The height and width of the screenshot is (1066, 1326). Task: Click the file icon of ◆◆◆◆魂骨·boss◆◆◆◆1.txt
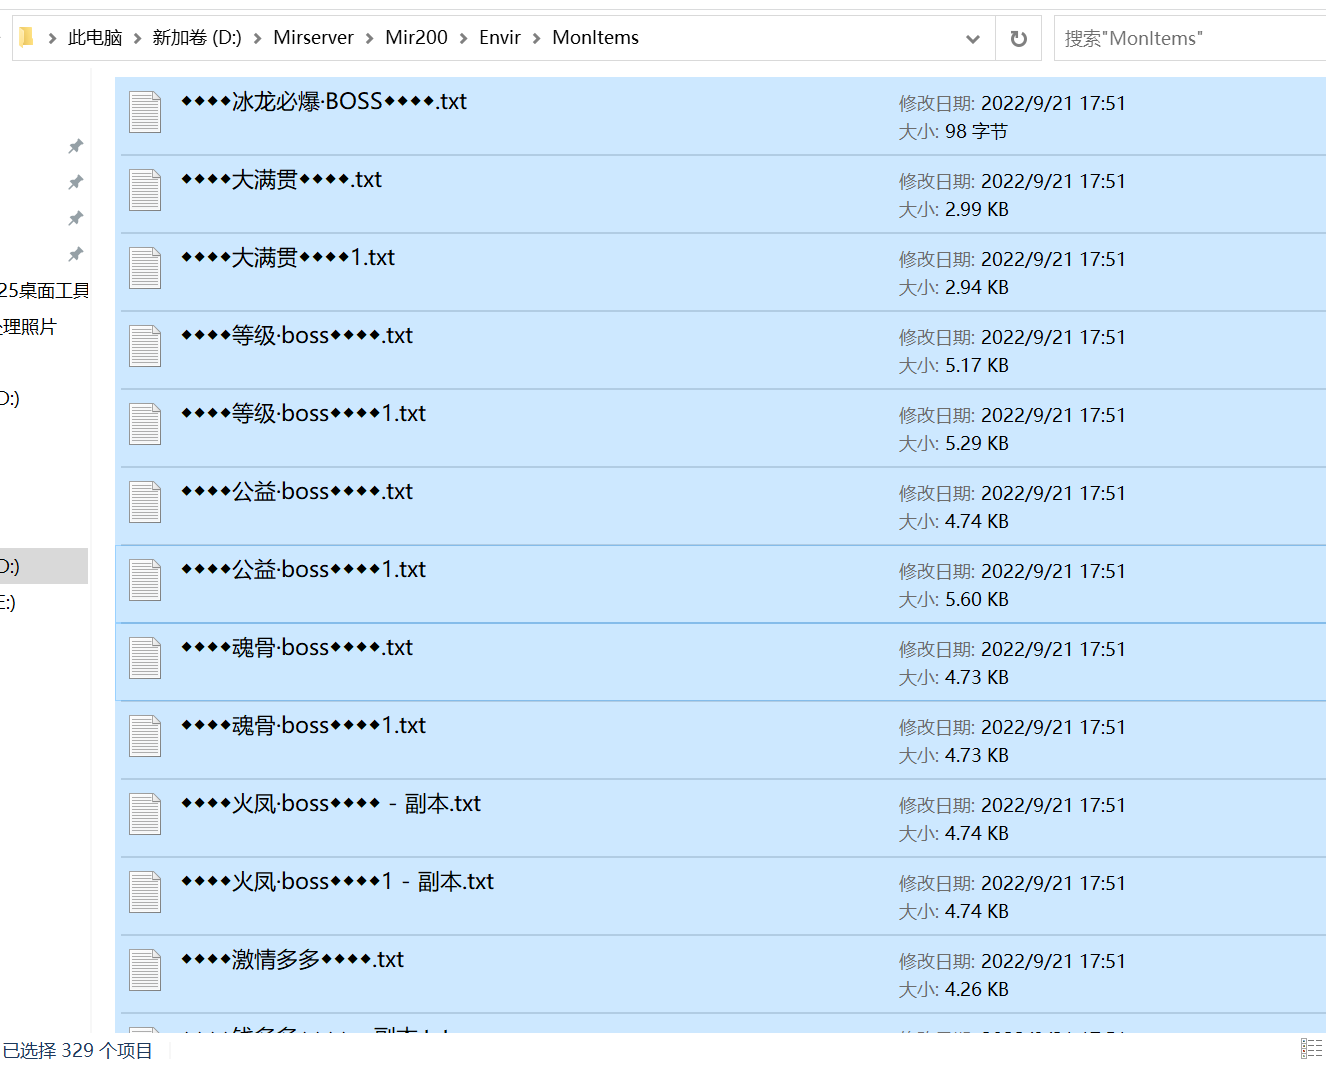(145, 736)
